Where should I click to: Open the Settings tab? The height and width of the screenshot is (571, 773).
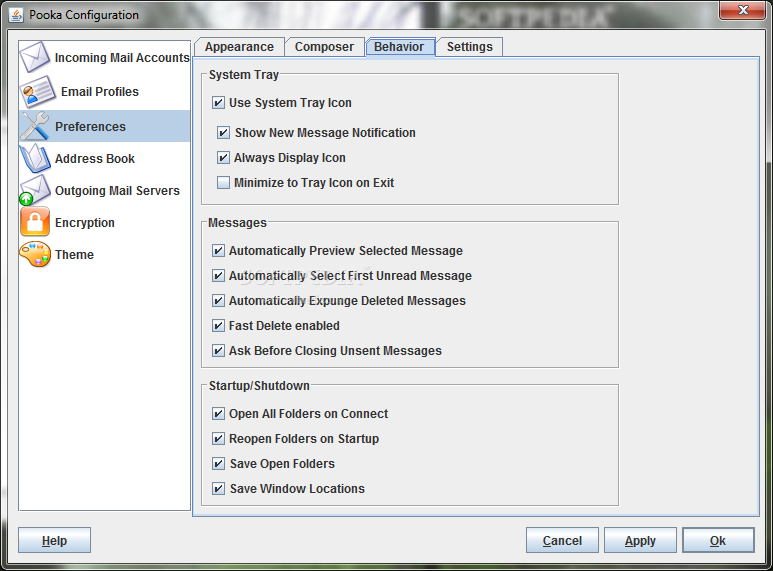[470, 47]
